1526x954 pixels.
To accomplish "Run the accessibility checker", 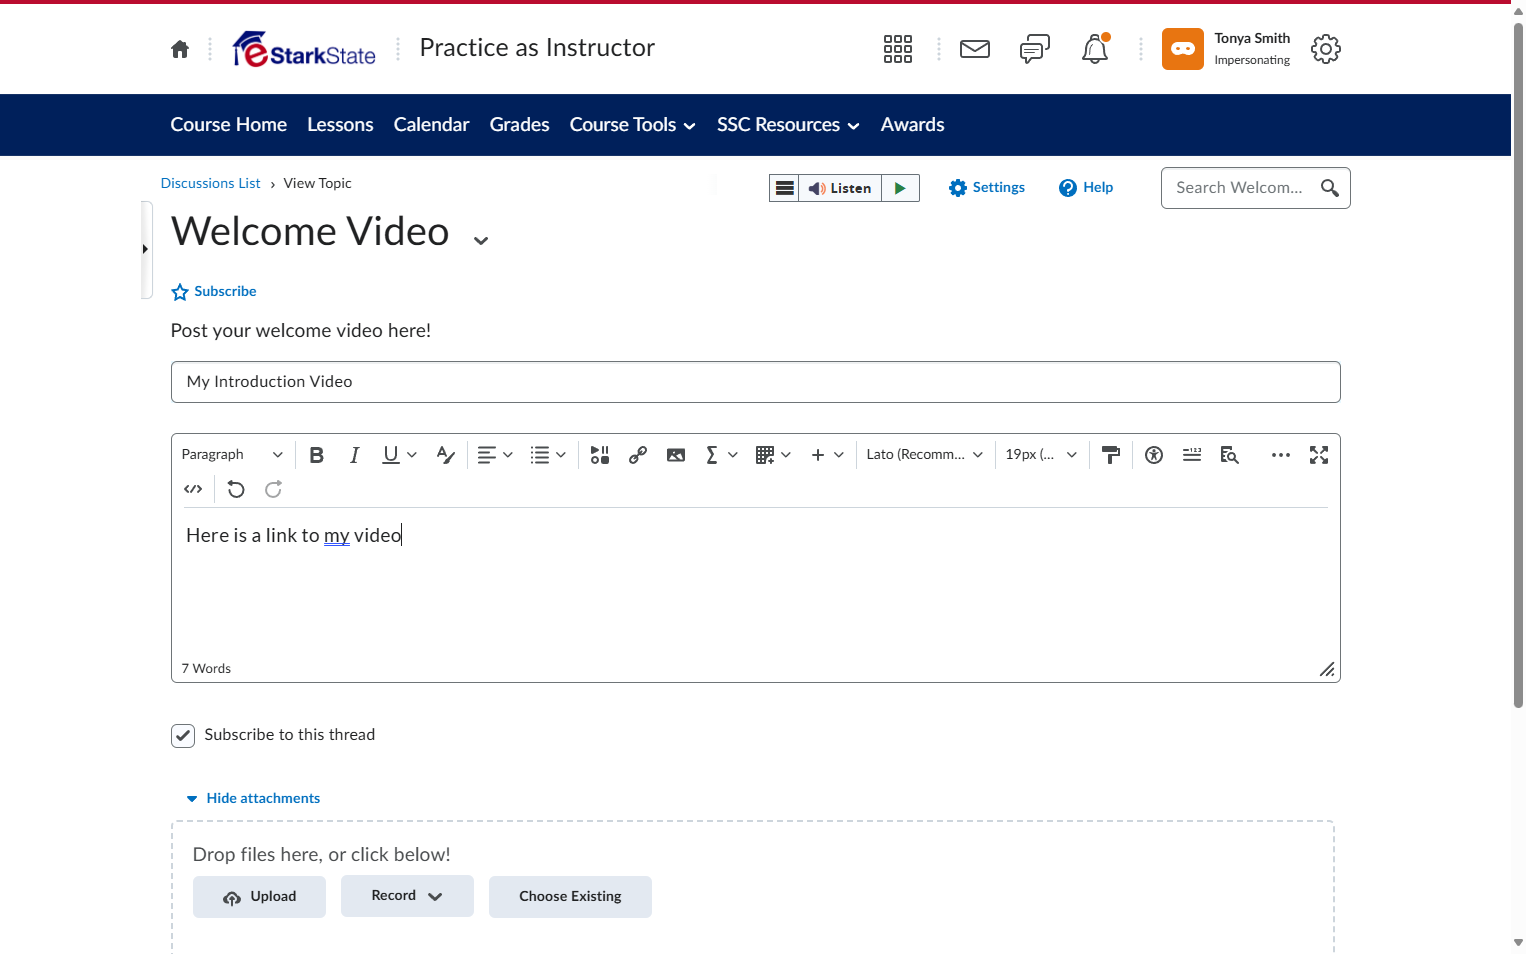I will (1154, 455).
